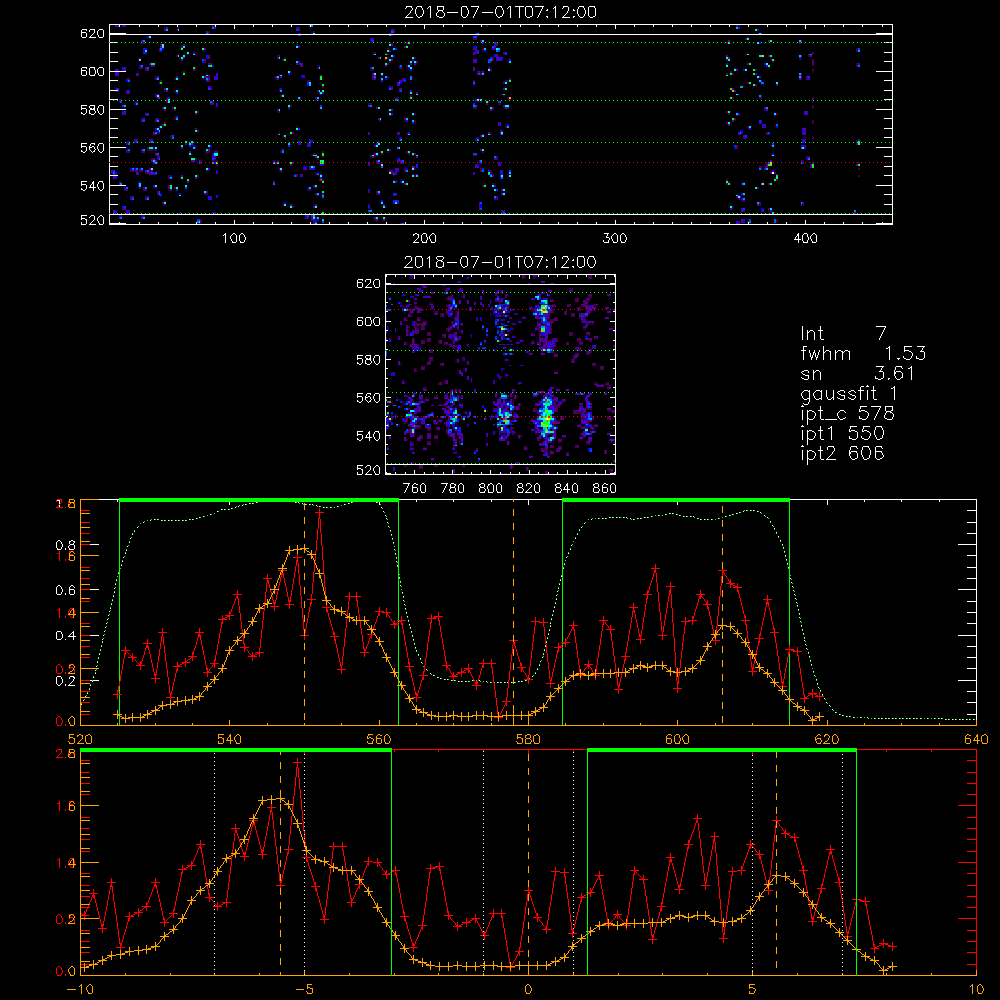This screenshot has height=1000, width=1000.
Task: Click the middle zoomed spectrogram image
Action: (x=501, y=374)
